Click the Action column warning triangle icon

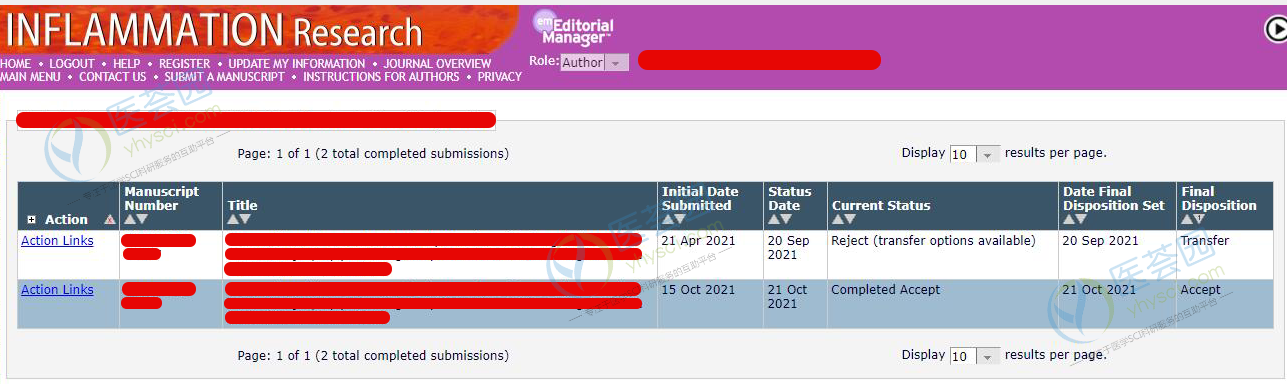pos(110,220)
